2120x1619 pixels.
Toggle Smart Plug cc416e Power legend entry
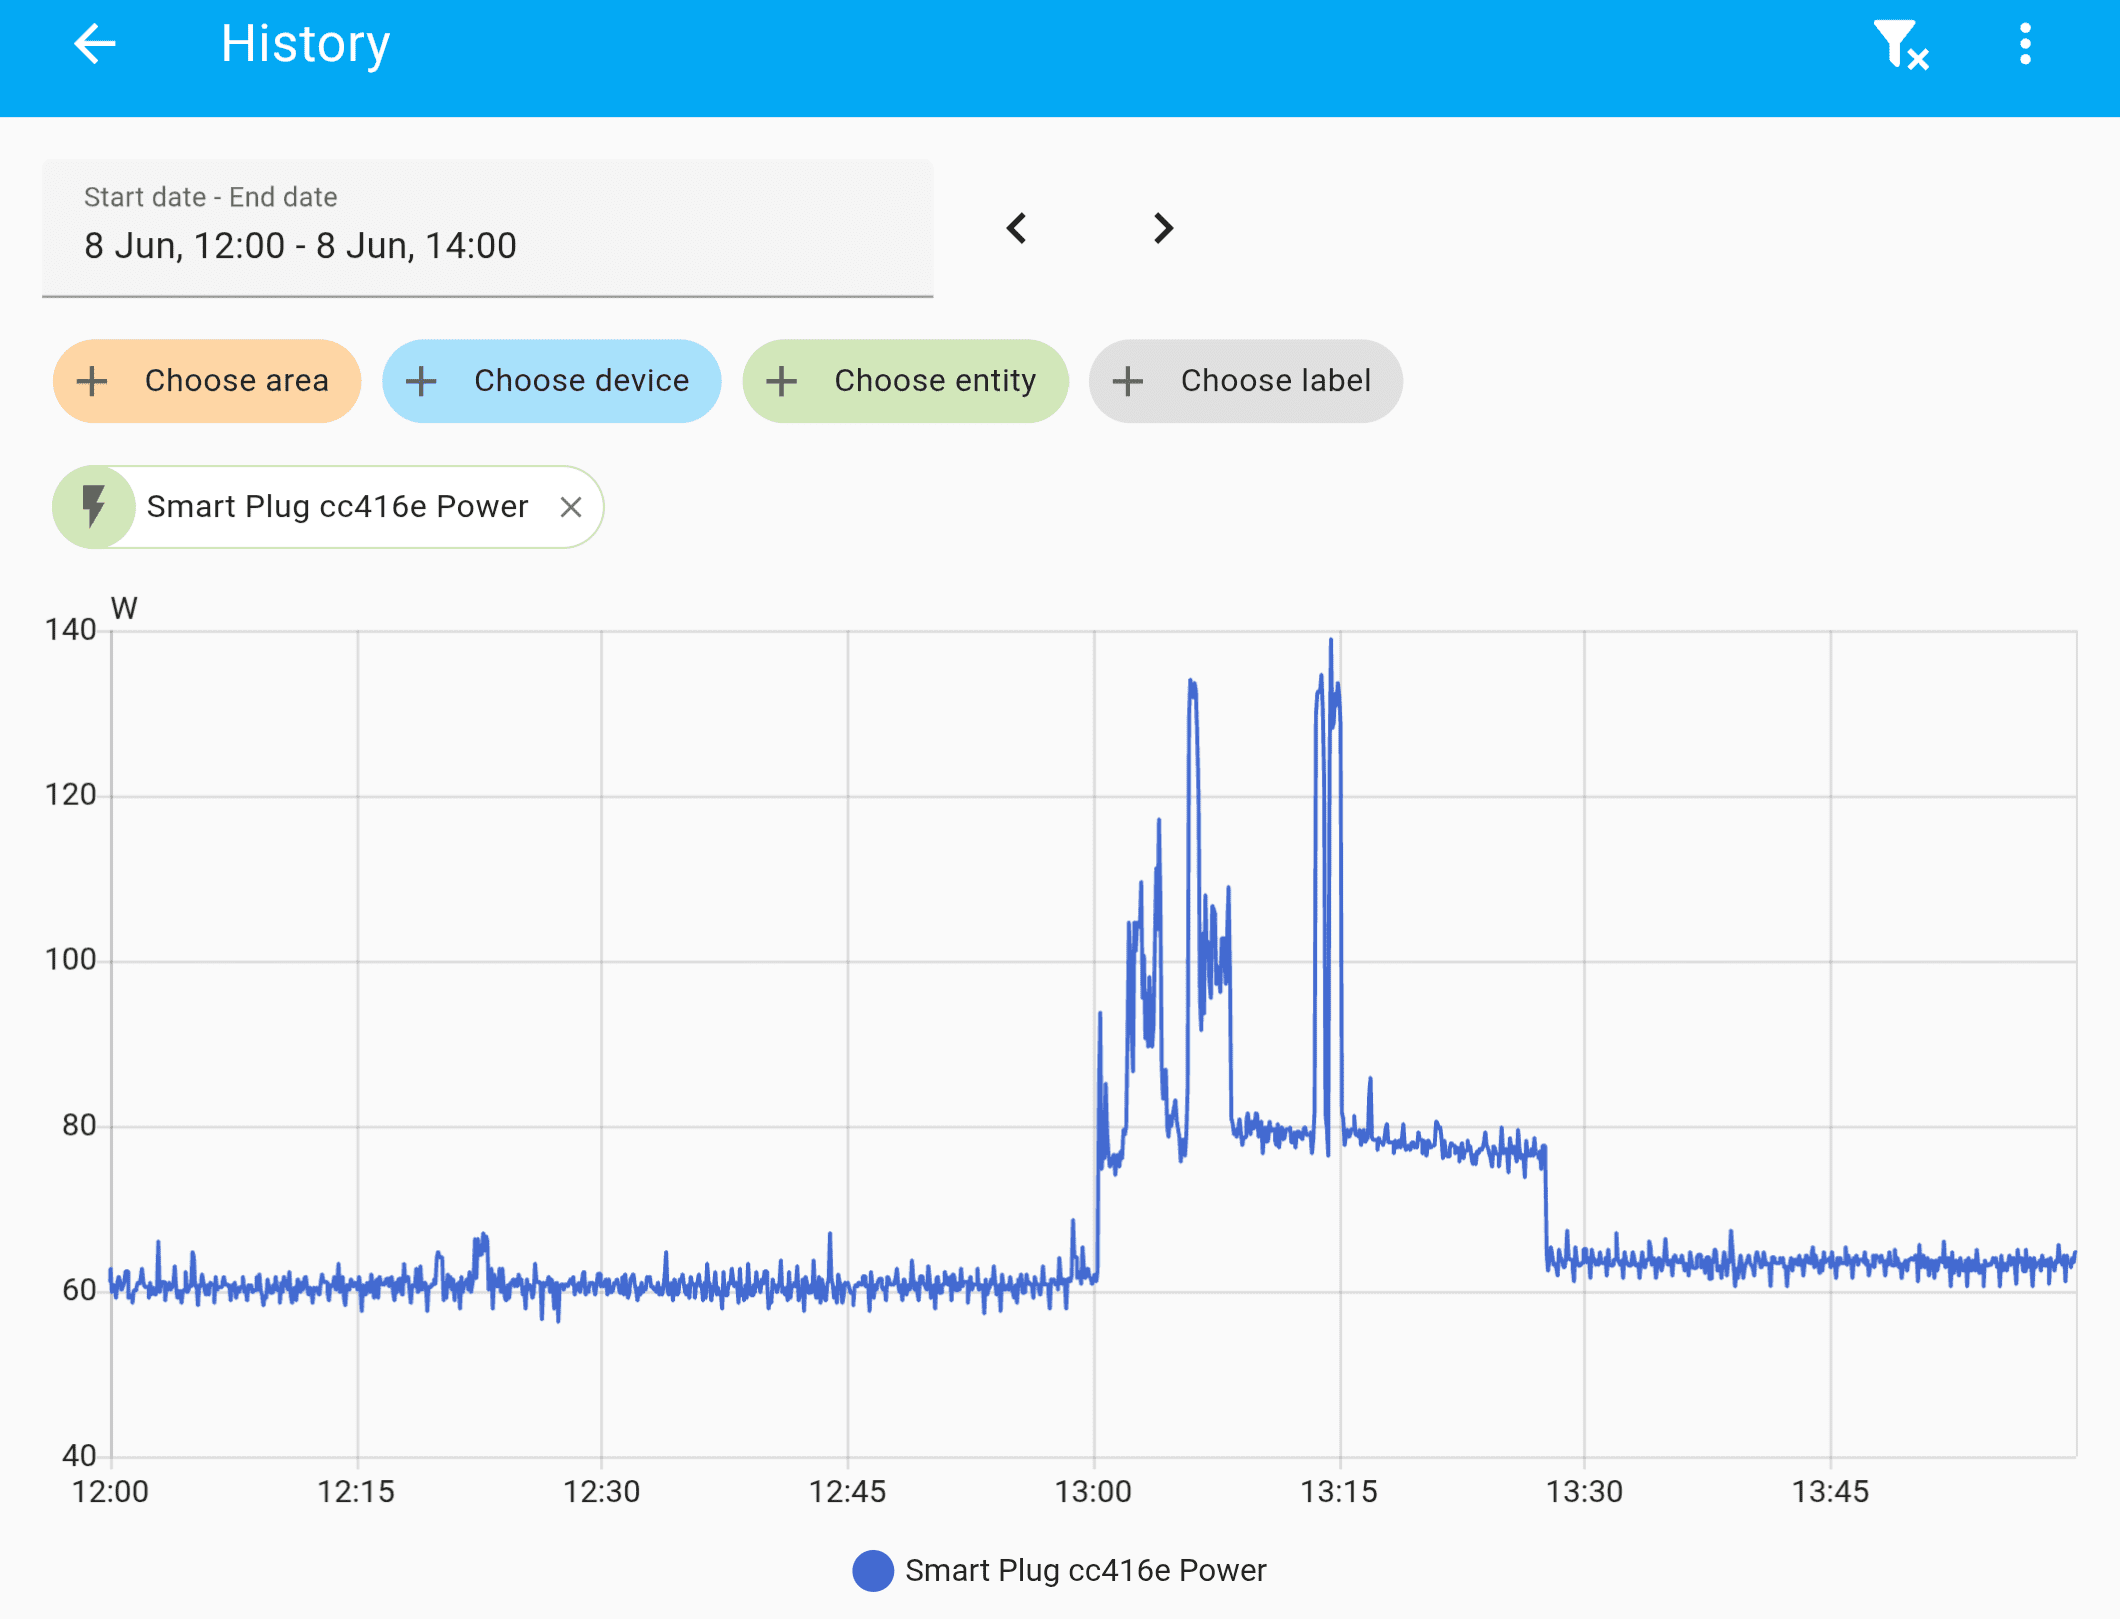(1085, 1570)
